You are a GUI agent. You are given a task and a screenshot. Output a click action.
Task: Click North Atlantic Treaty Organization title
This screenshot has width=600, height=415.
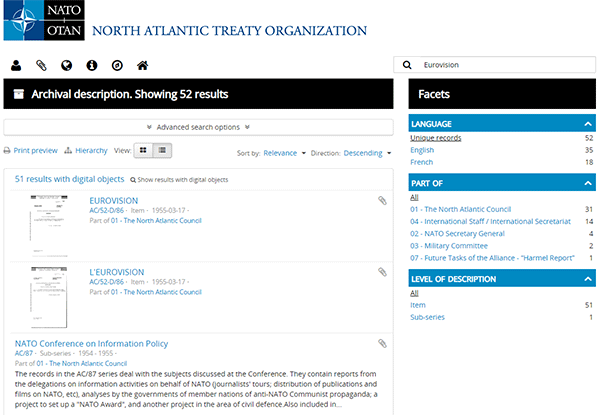(230, 31)
